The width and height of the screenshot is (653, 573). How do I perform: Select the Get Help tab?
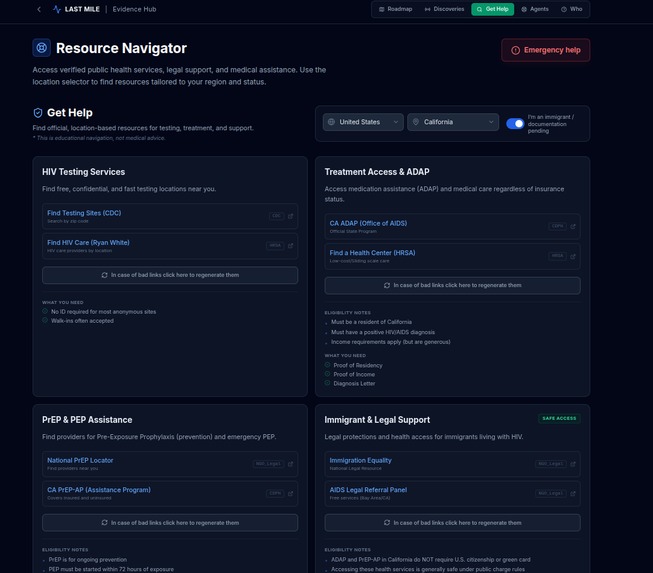(493, 9)
